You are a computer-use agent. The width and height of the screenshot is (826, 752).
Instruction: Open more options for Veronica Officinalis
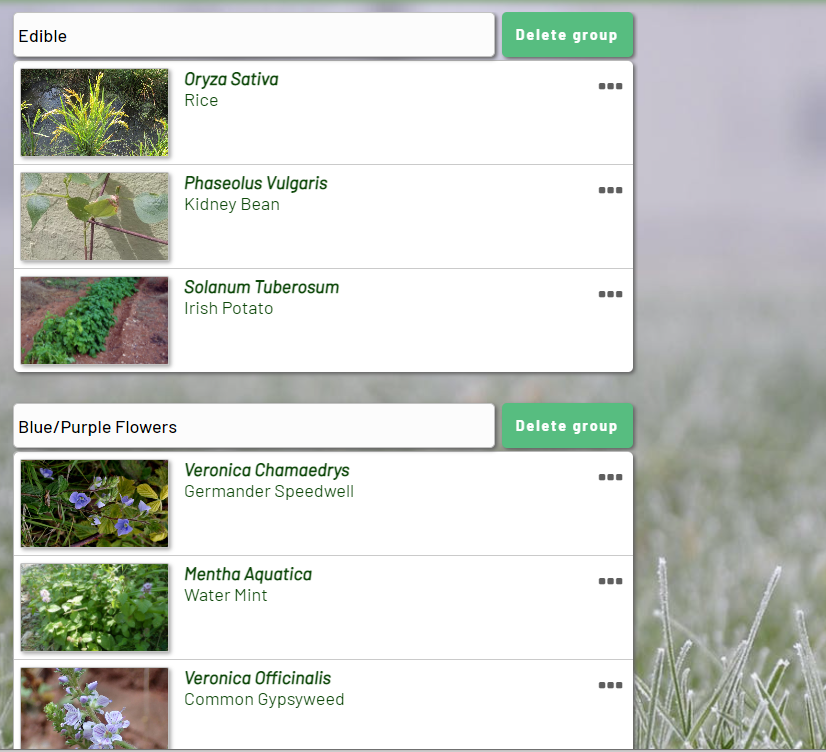pos(610,685)
